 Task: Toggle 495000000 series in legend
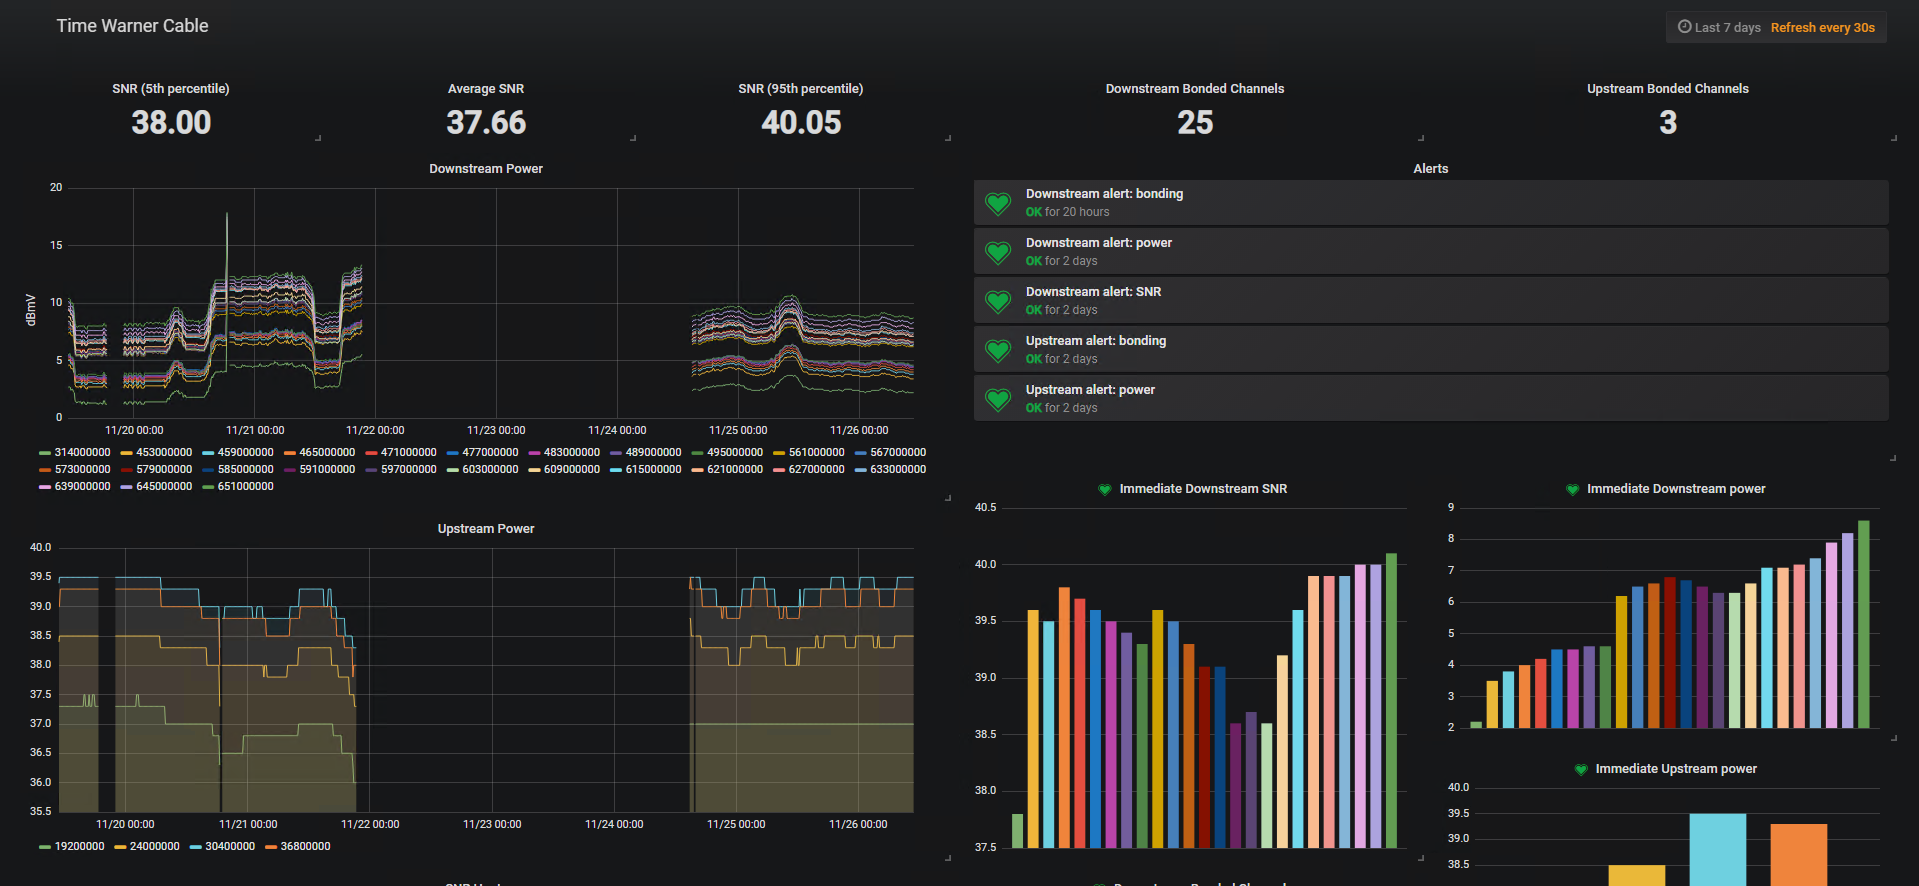click(x=735, y=453)
